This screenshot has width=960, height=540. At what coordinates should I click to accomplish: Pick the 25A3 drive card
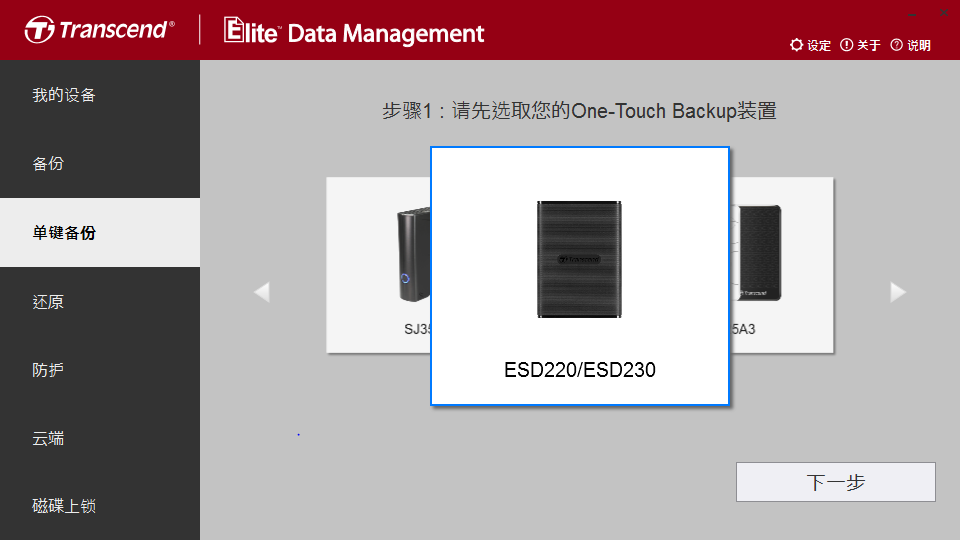click(x=782, y=265)
